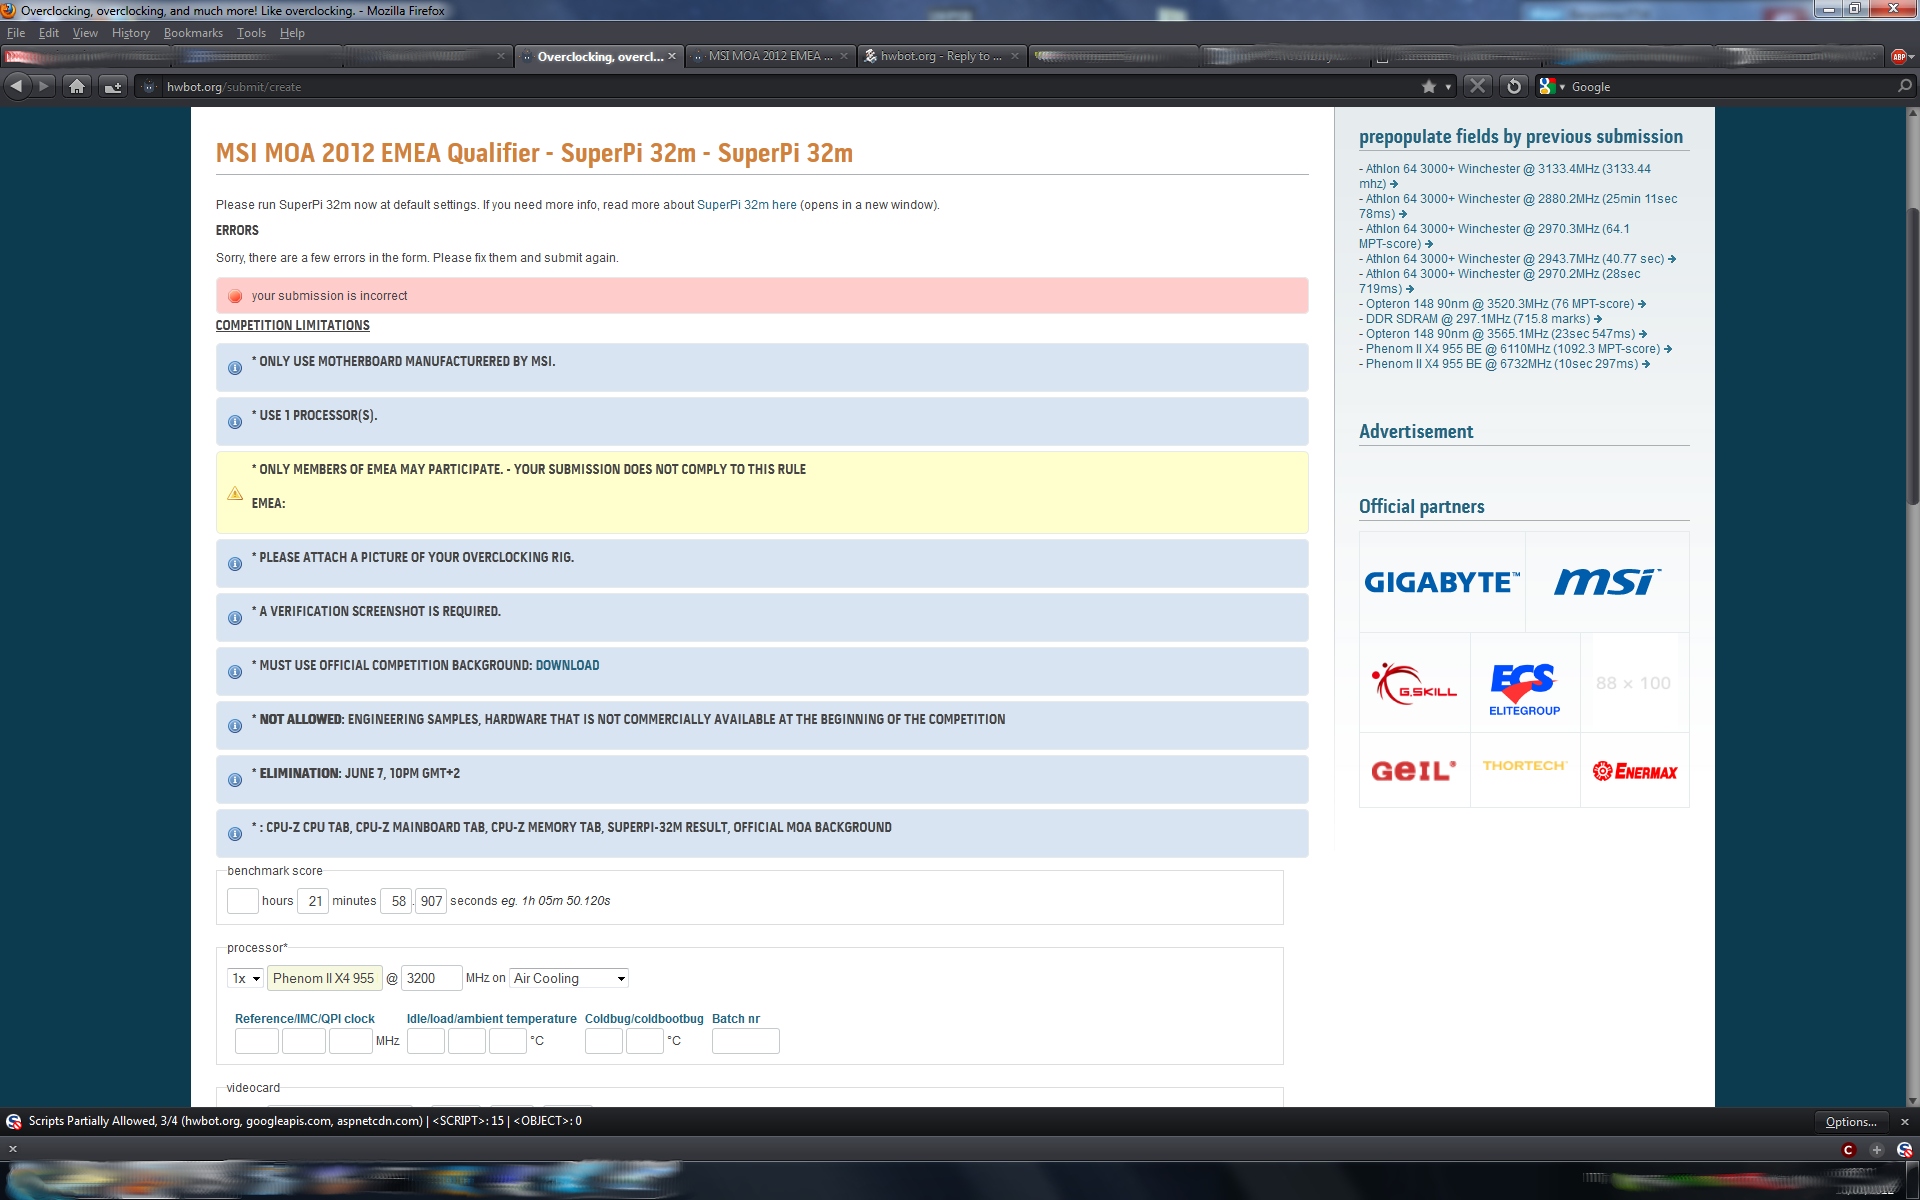Screen dimensions: 1920x1200
Task: Click the browser Back arrow button
Action: (x=16, y=86)
